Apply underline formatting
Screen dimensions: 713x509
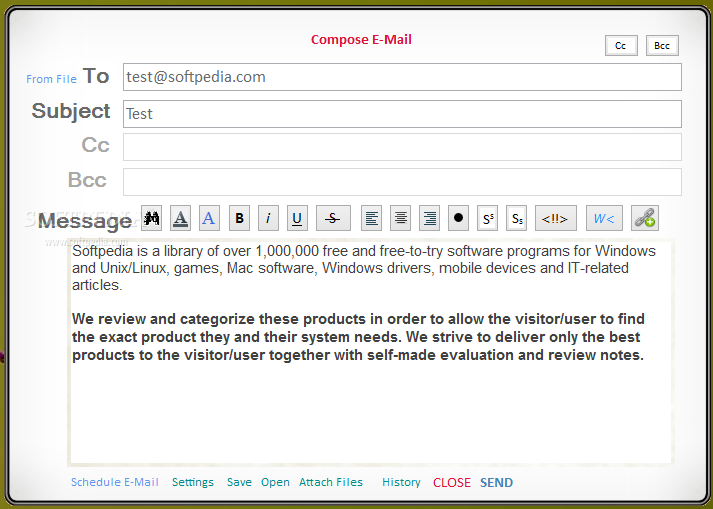[297, 218]
